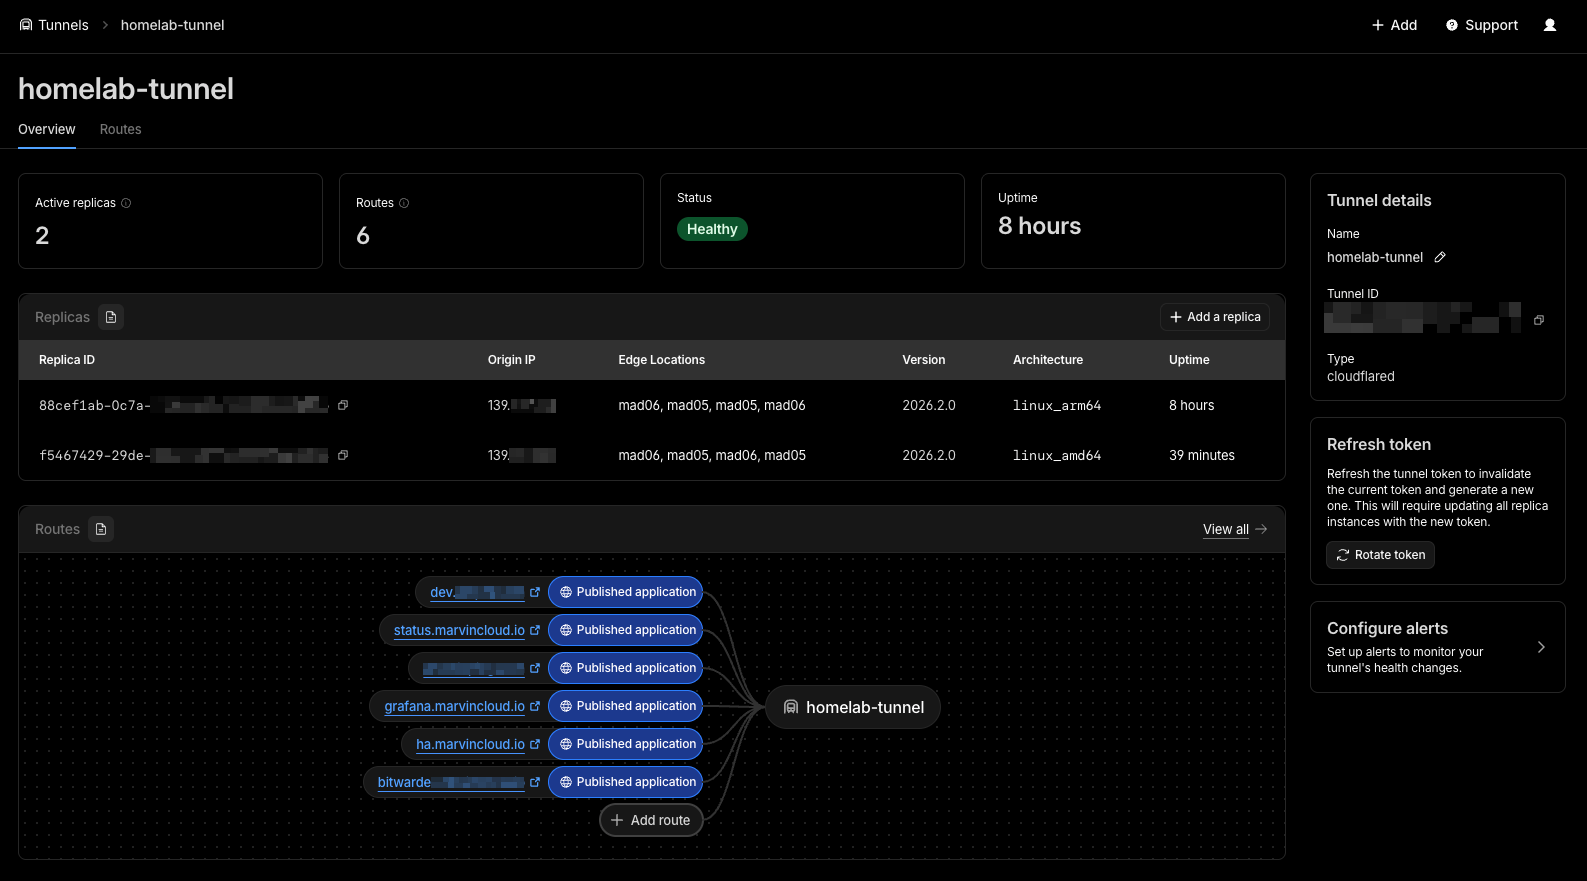Open status.marvincloud.io route link
This screenshot has width=1587, height=881.
pyautogui.click(x=459, y=630)
